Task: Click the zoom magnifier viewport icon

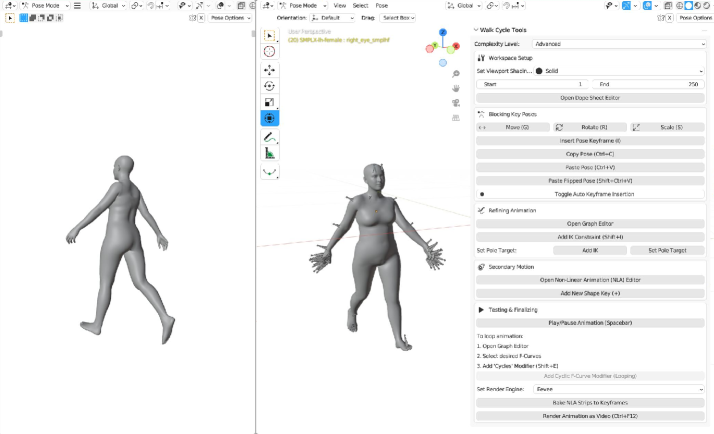Action: 455,73
